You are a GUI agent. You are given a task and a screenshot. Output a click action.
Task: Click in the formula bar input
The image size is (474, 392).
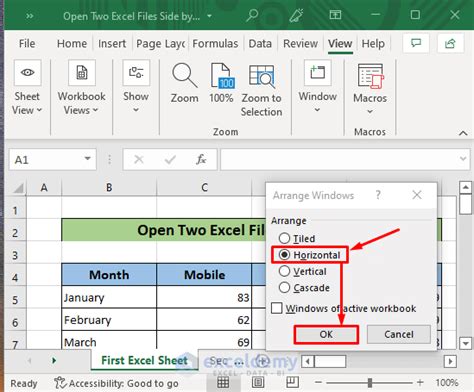click(339, 159)
